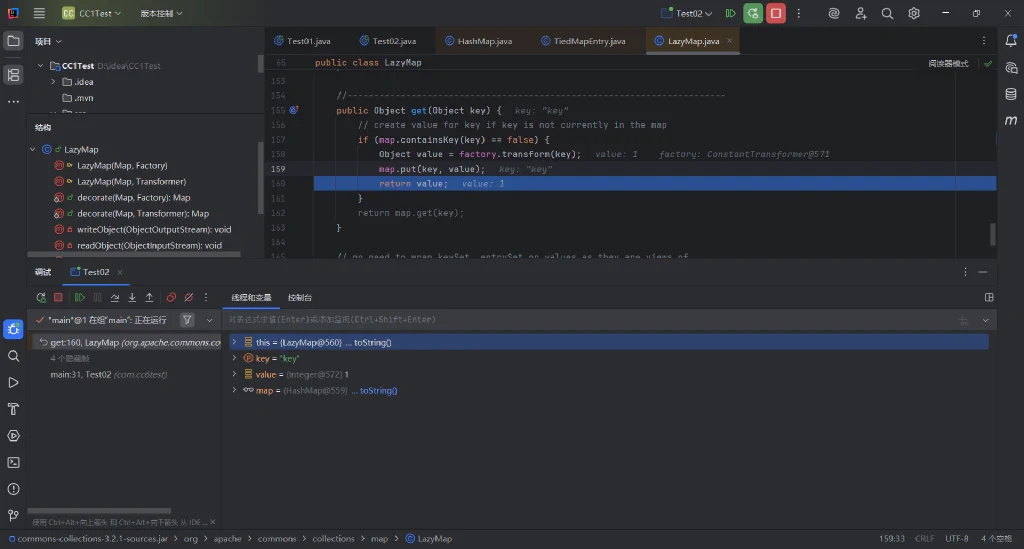Open the Database tool window icon

[x=1011, y=94]
